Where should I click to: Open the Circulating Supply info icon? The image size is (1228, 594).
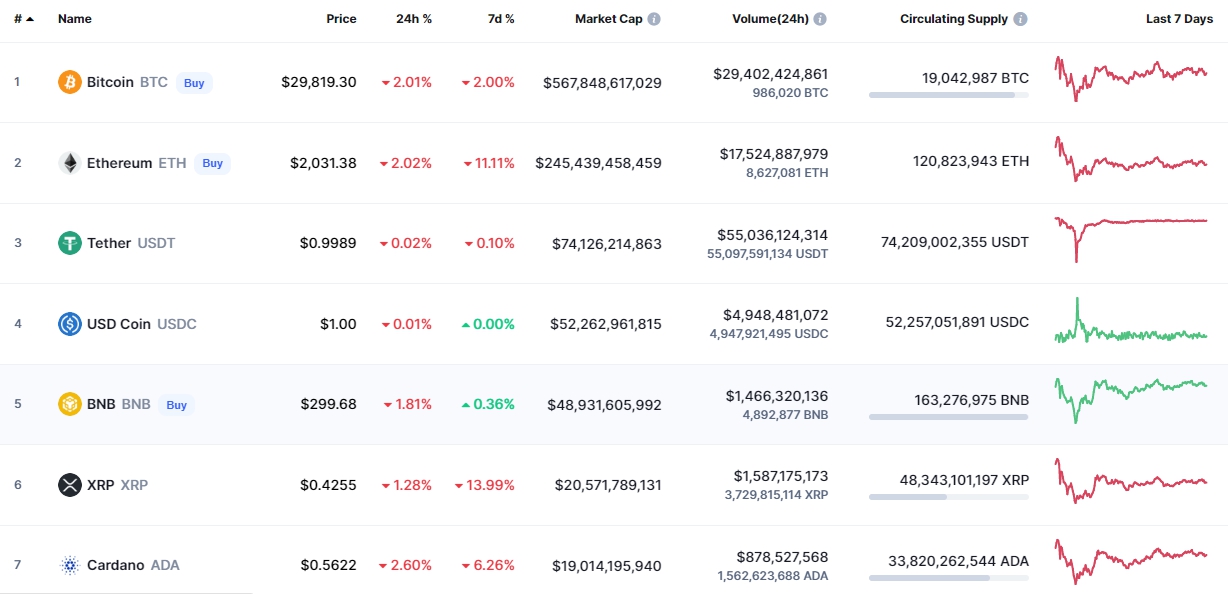coord(1020,19)
